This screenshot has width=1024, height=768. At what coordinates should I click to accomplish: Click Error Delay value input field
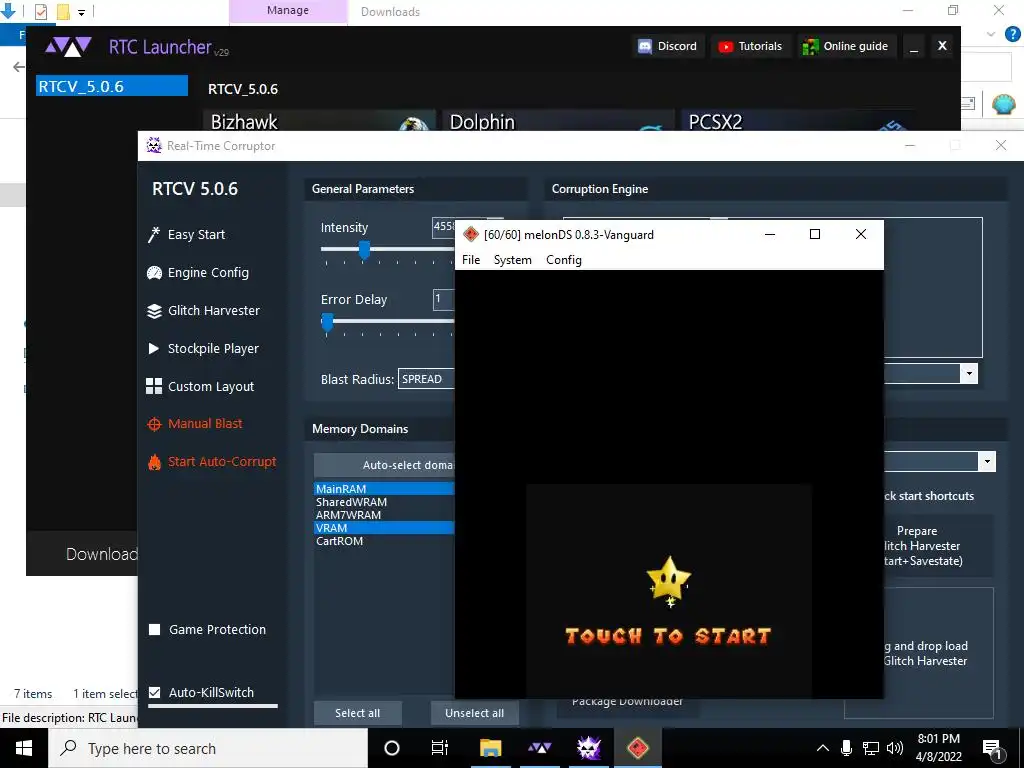coord(444,299)
